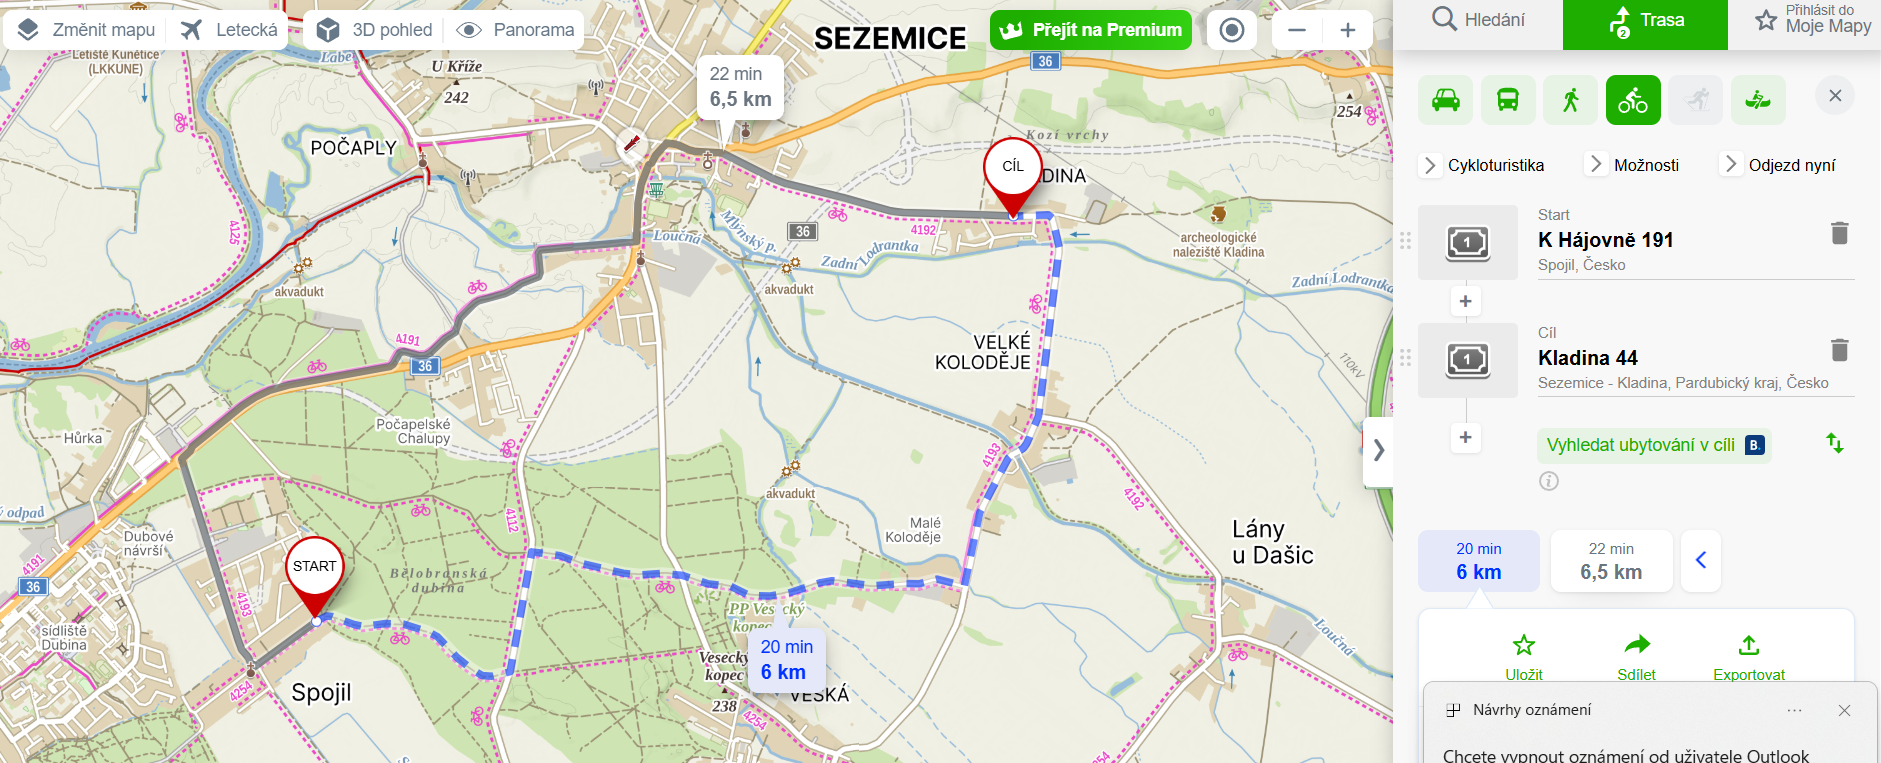Expand the Možnosti options section
Screen dimensions: 1881x763
(1634, 165)
